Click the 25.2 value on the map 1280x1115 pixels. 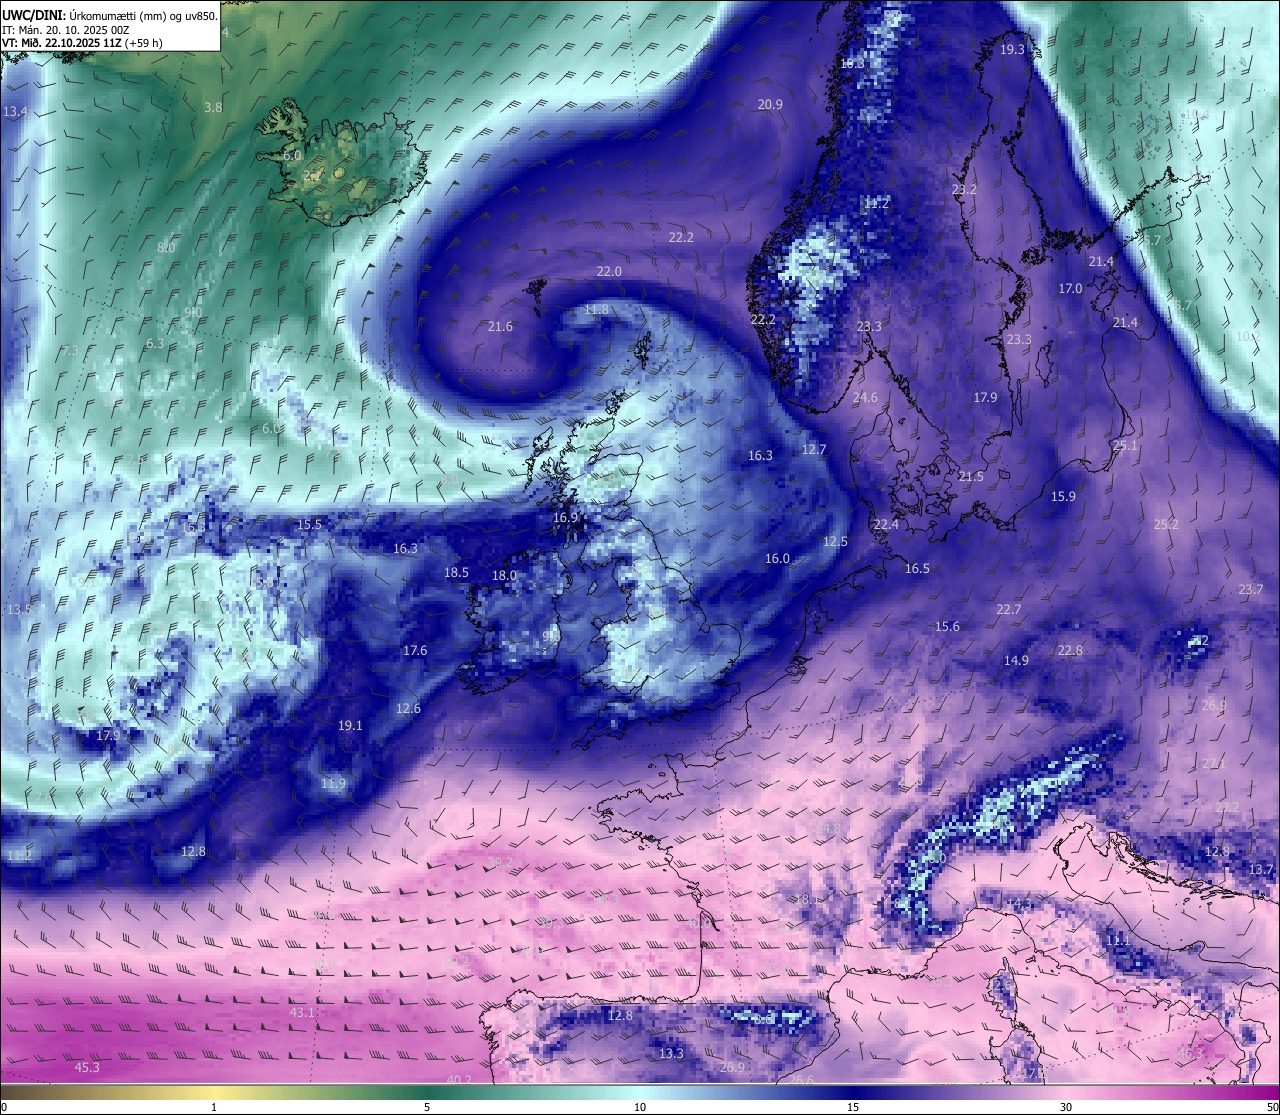coord(1166,524)
